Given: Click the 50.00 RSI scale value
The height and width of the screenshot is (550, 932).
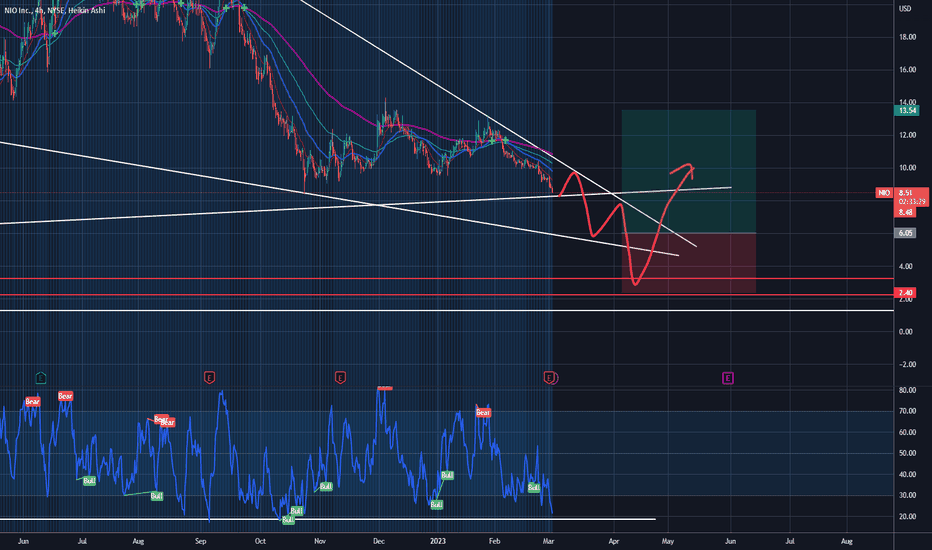Looking at the screenshot, I should (907, 453).
